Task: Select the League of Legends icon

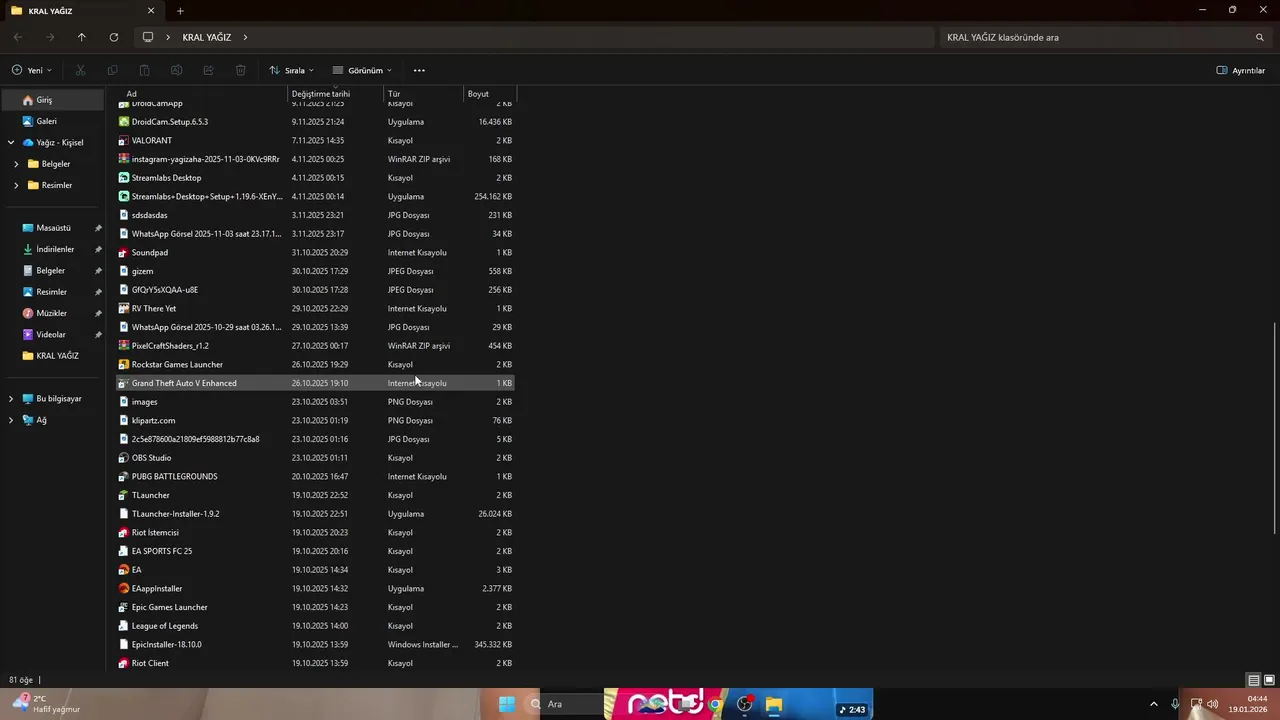Action: point(124,626)
